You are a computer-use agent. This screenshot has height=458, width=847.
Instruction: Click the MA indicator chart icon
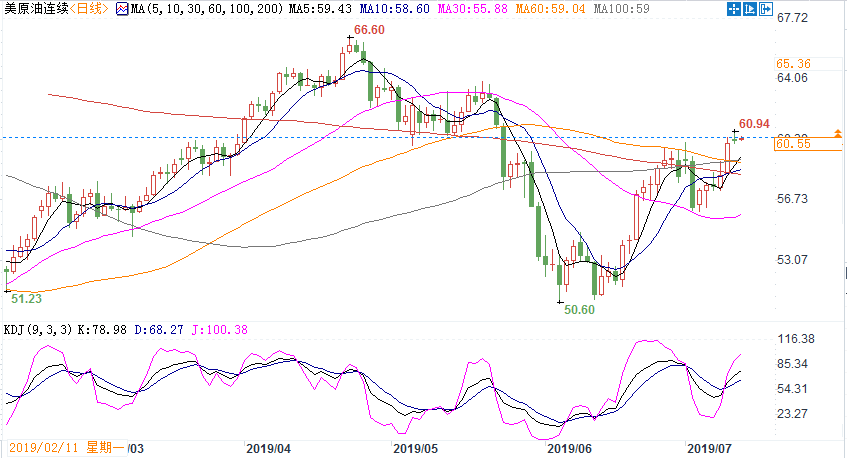click(122, 8)
